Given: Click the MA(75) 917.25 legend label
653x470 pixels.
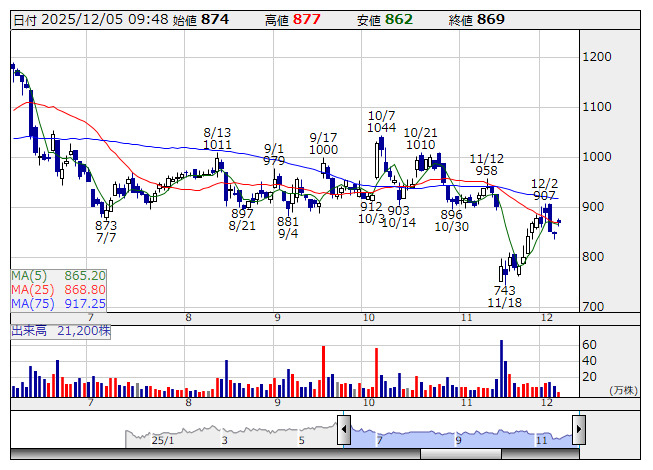Looking at the screenshot, I should coord(59,303).
